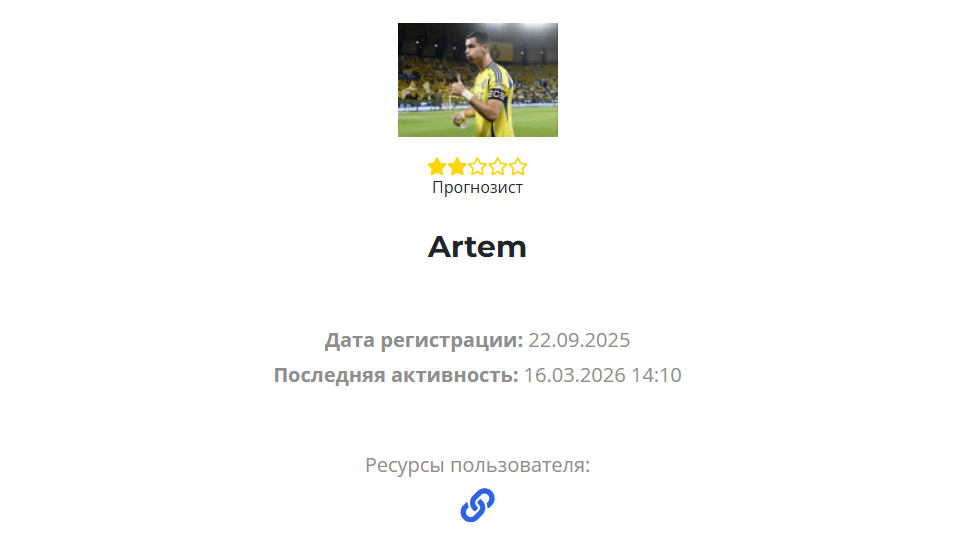This screenshot has height=551, width=961.
Task: Click the Прогнозист rank label
Action: pyautogui.click(x=477, y=187)
